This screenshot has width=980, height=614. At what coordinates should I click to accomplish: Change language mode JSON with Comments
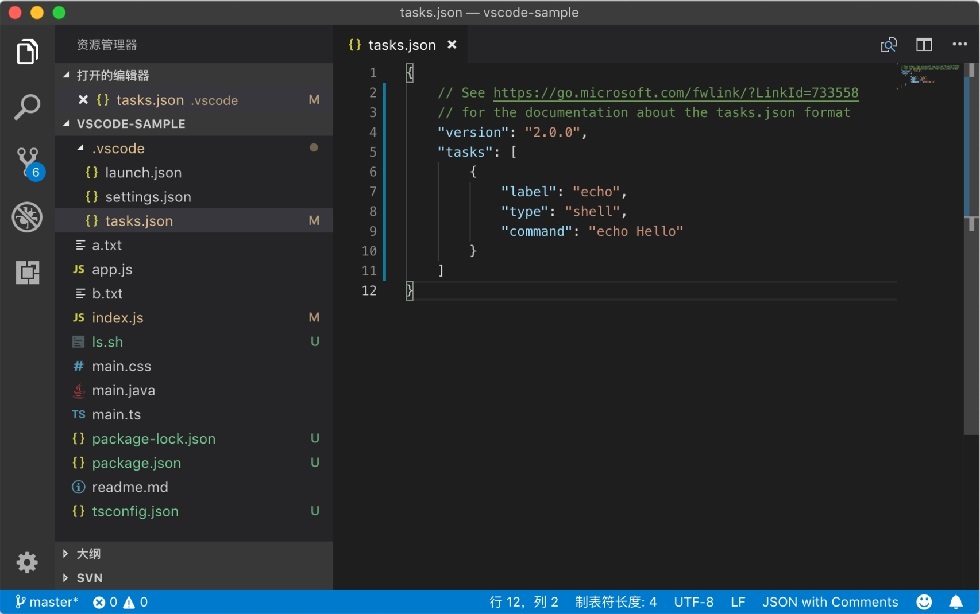[829, 601]
